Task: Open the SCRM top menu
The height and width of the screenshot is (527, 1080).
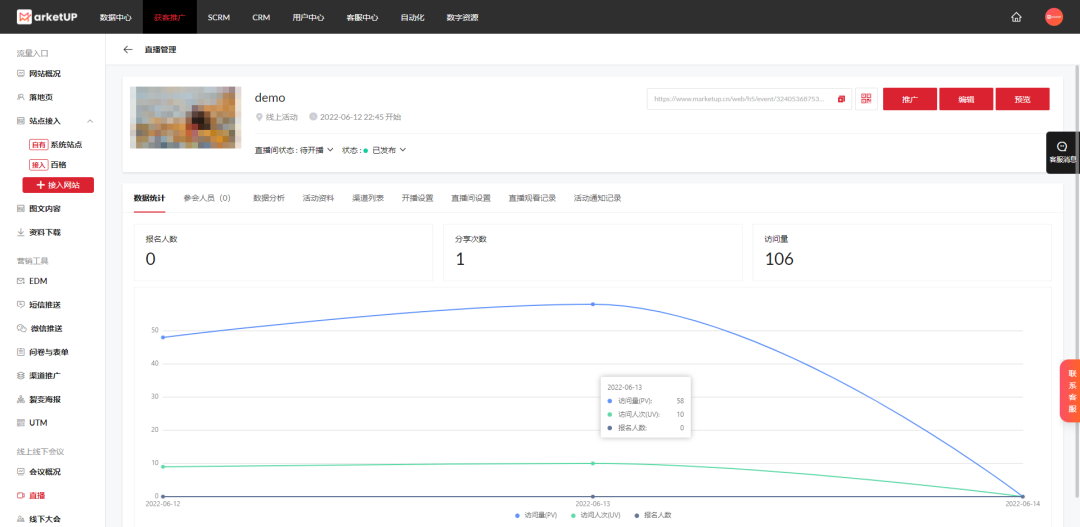Action: click(x=218, y=17)
